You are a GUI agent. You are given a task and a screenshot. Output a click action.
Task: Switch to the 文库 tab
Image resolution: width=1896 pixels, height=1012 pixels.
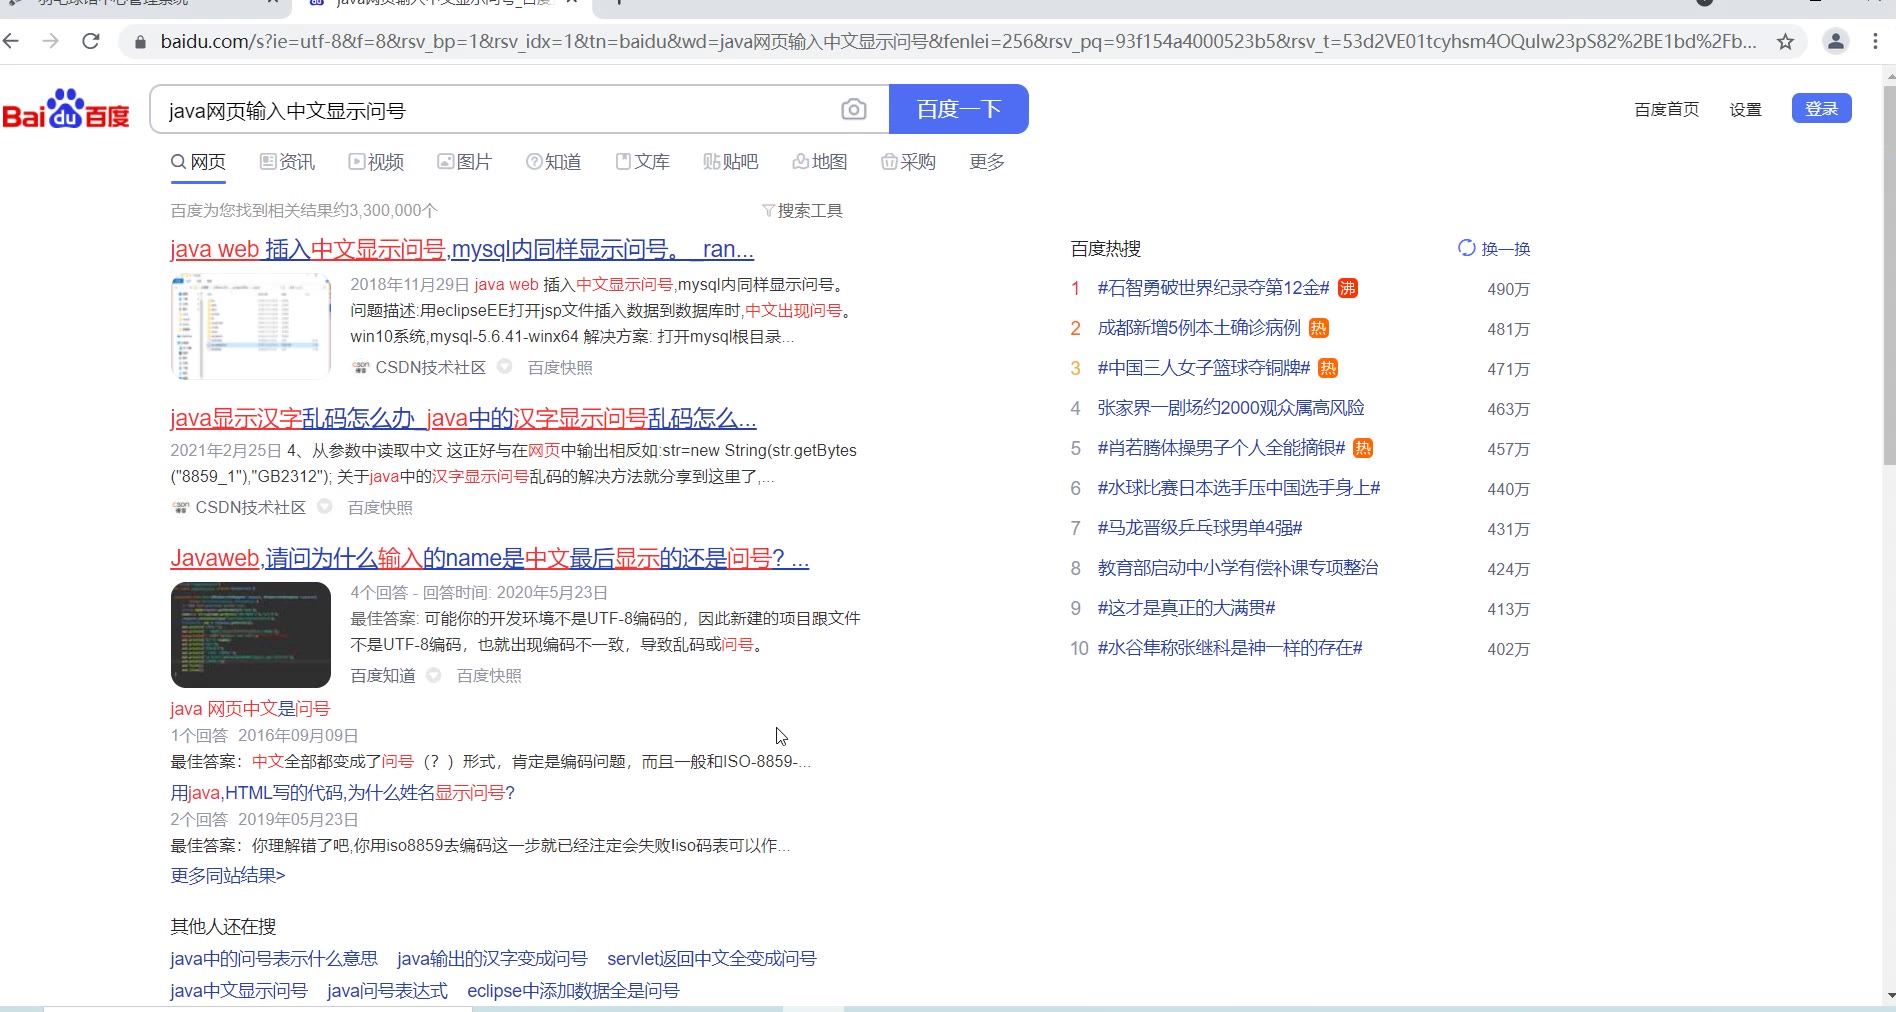click(x=643, y=162)
